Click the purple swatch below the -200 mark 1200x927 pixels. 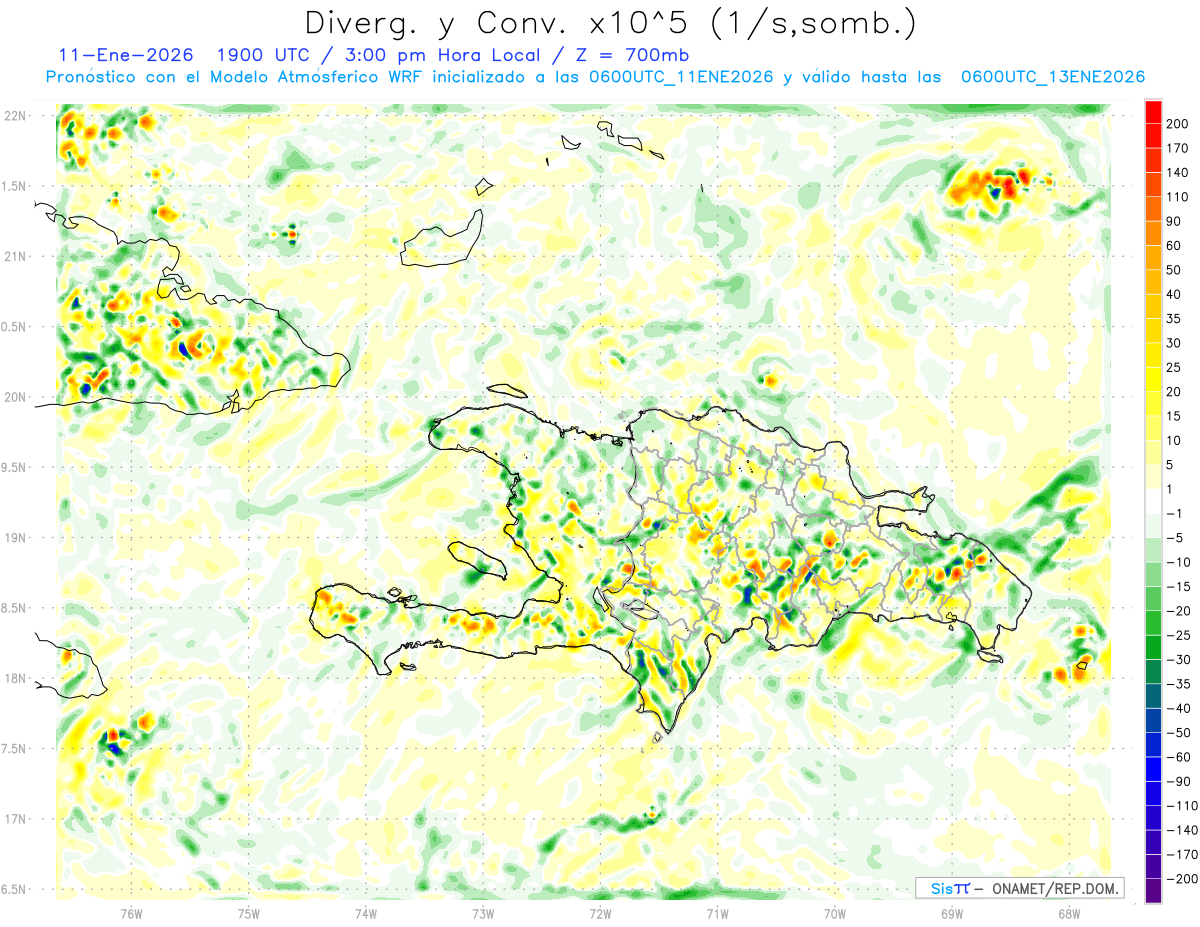1153,890
